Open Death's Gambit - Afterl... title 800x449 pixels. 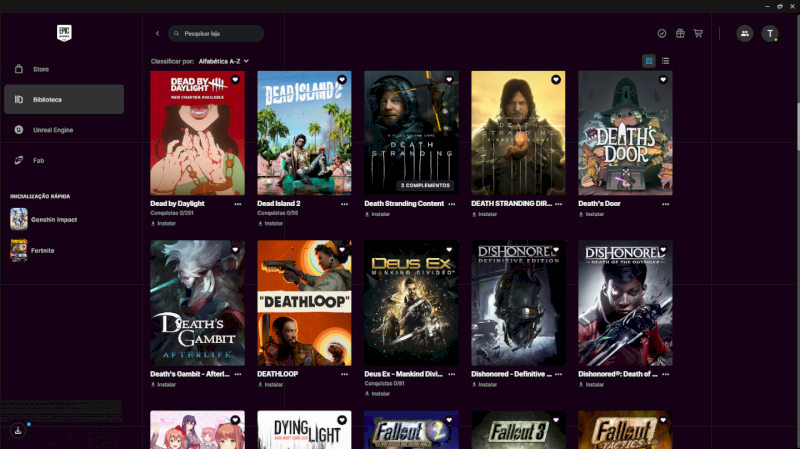(x=190, y=374)
